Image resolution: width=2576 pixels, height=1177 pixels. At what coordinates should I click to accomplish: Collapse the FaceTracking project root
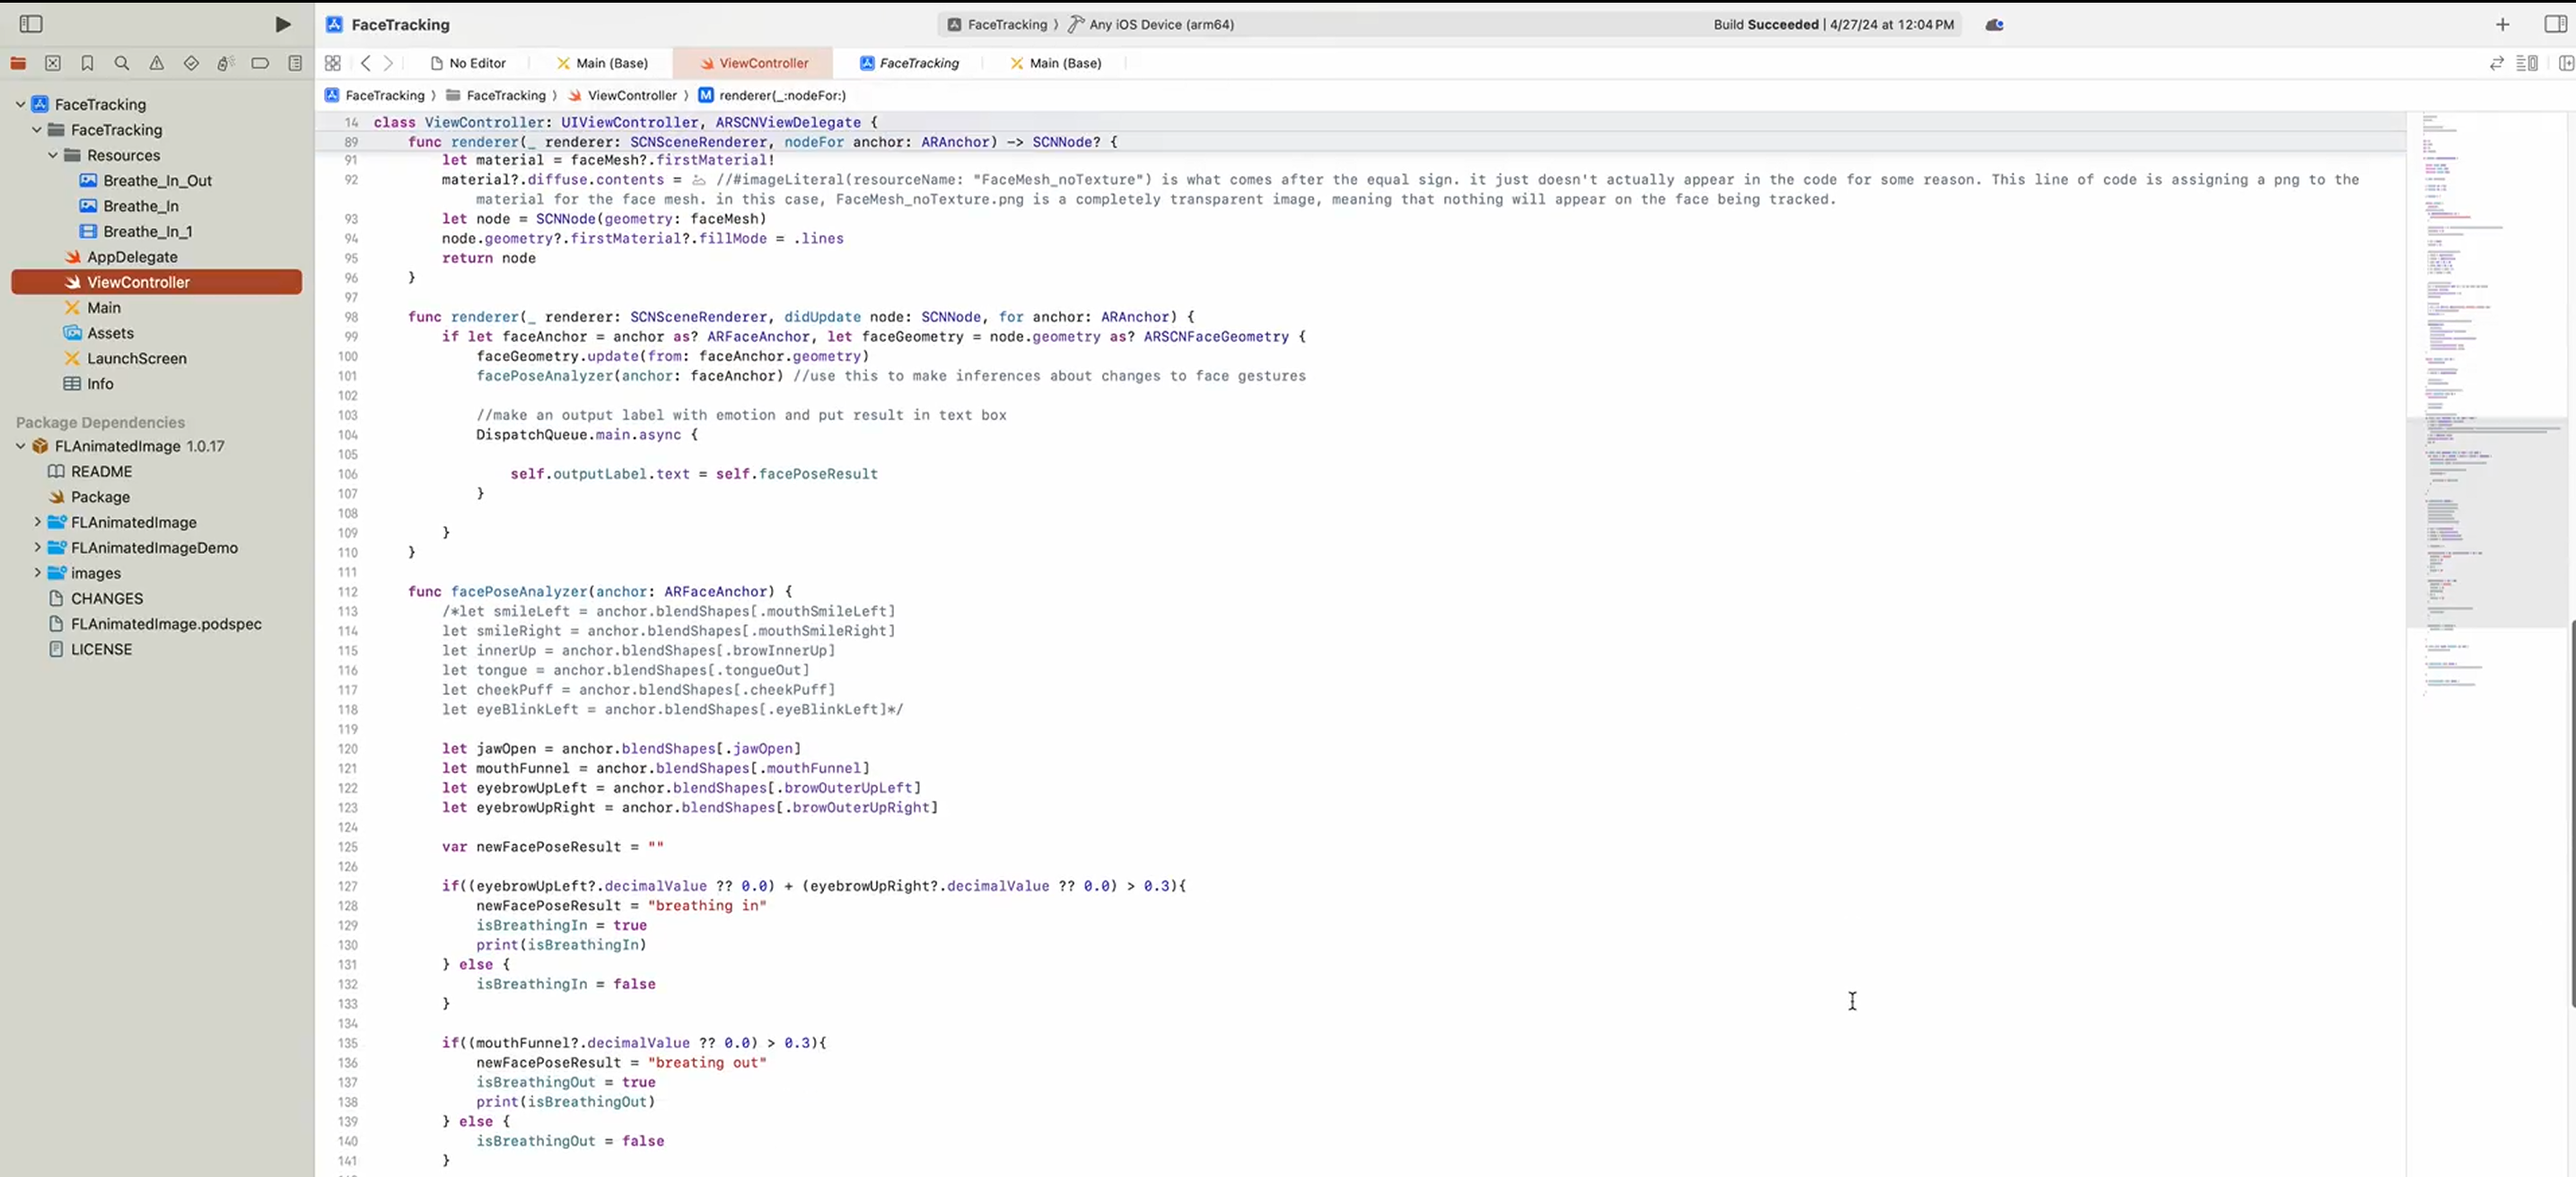tap(20, 104)
